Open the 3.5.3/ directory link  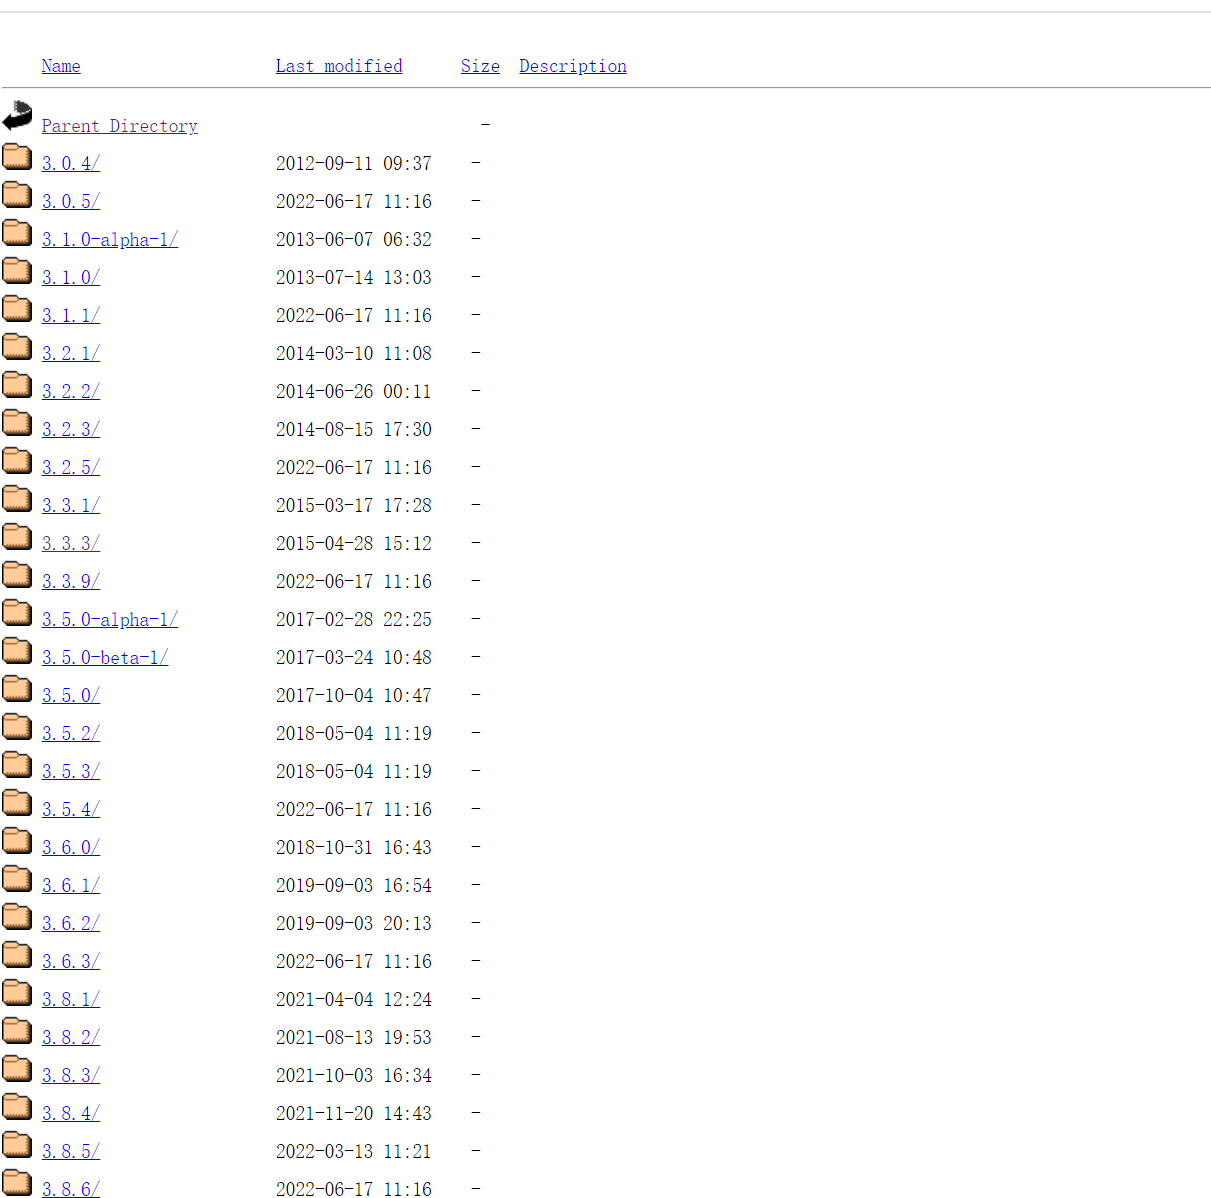(x=71, y=771)
